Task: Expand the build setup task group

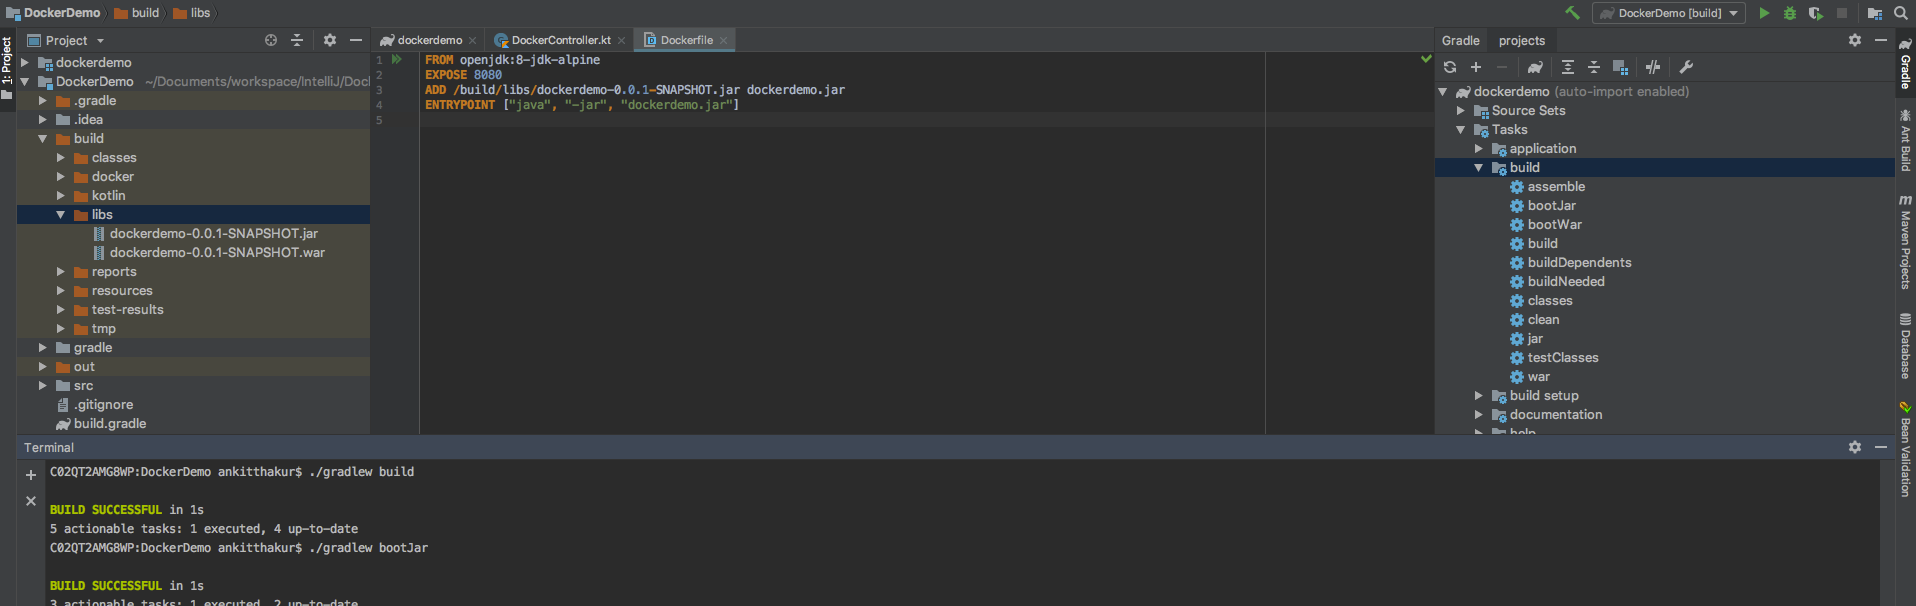Action: tap(1479, 396)
